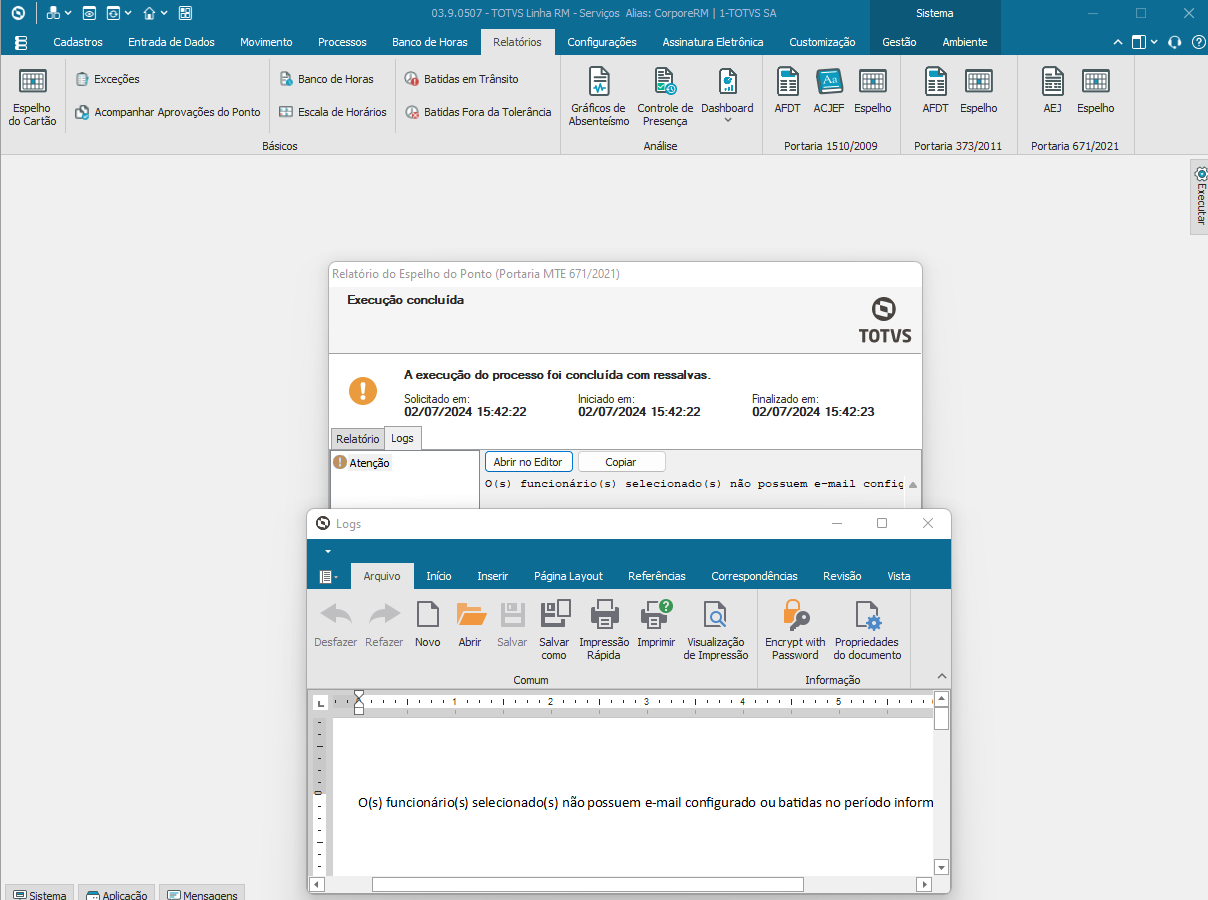Open Escala de Horários report
The width and height of the screenshot is (1208, 900).
pos(332,112)
